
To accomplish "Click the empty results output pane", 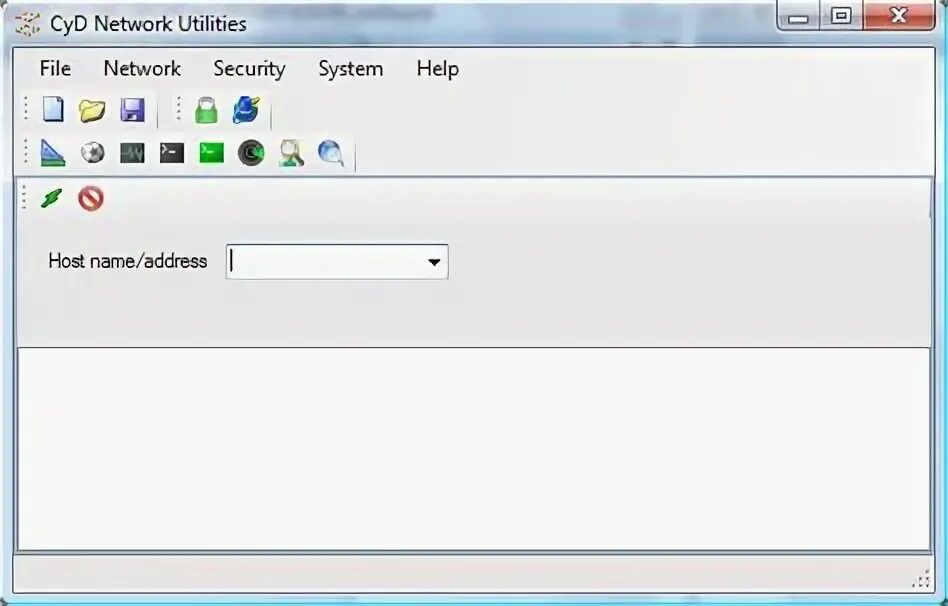I will coord(473,449).
